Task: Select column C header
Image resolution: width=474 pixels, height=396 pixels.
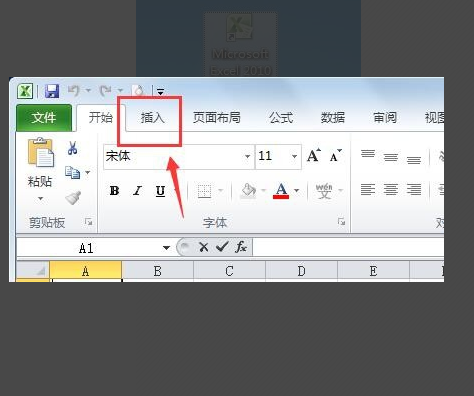Action: 229,271
